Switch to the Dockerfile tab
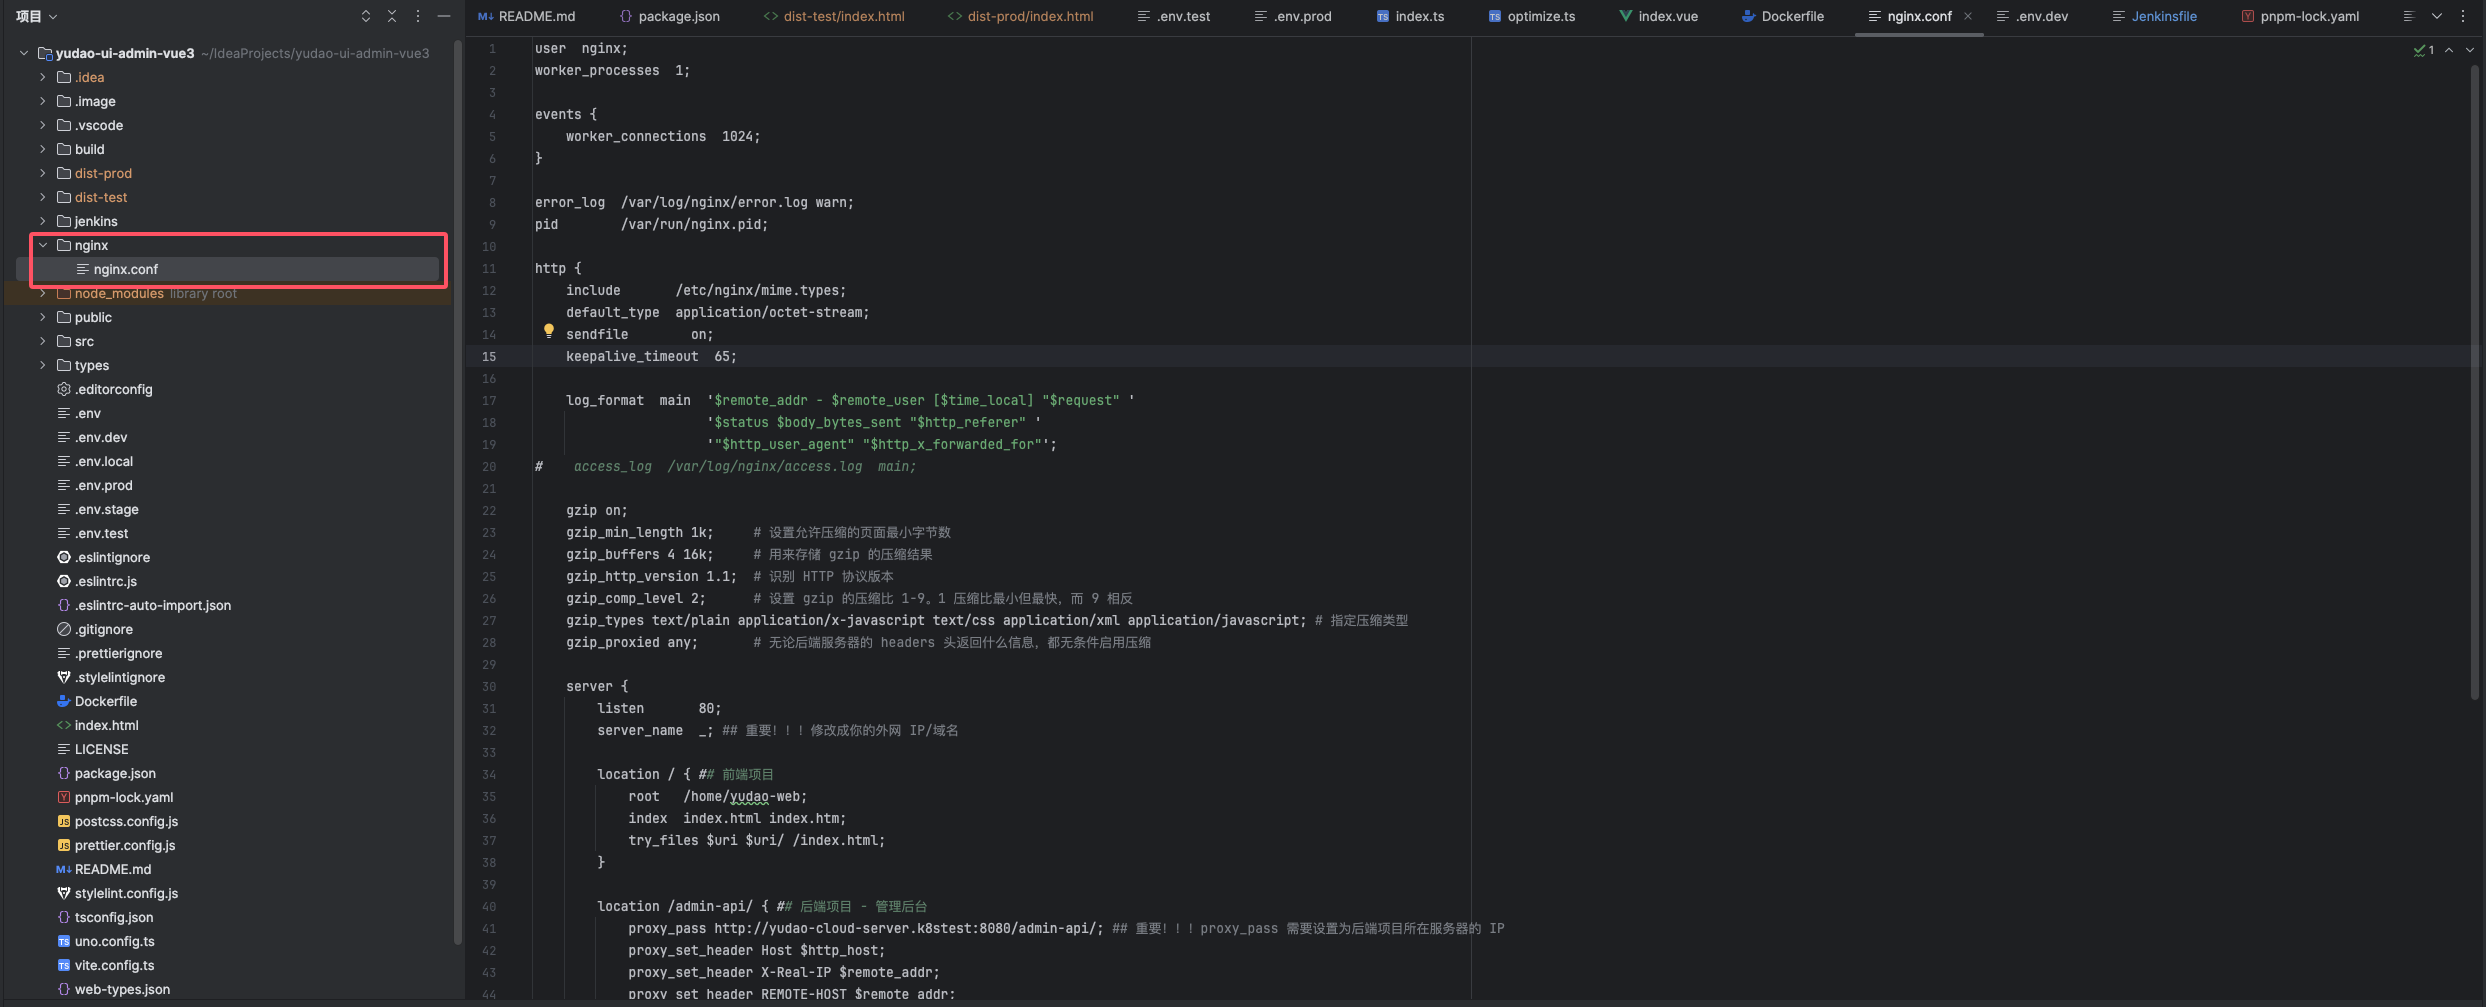The image size is (2486, 1007). (x=1783, y=16)
